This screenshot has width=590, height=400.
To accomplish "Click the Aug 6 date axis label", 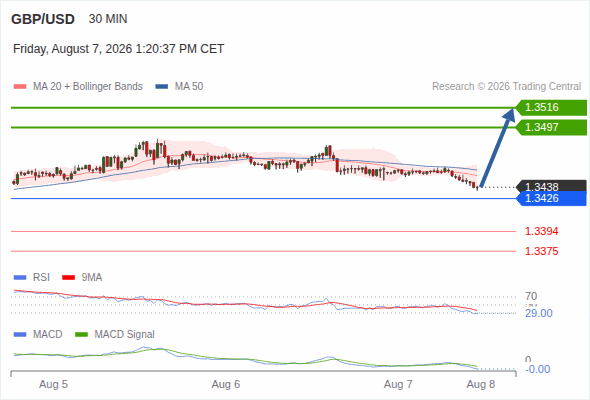I will (226, 384).
